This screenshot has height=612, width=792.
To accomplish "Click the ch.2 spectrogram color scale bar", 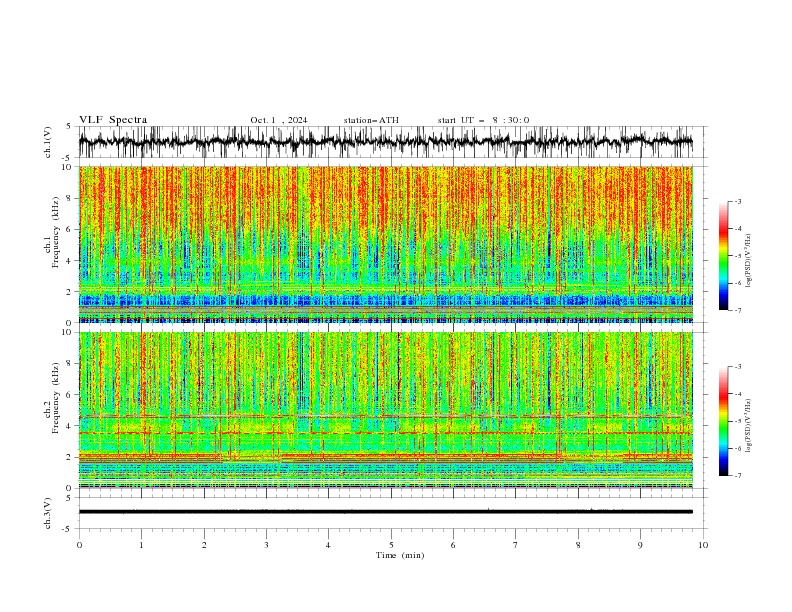I will 723,421.
